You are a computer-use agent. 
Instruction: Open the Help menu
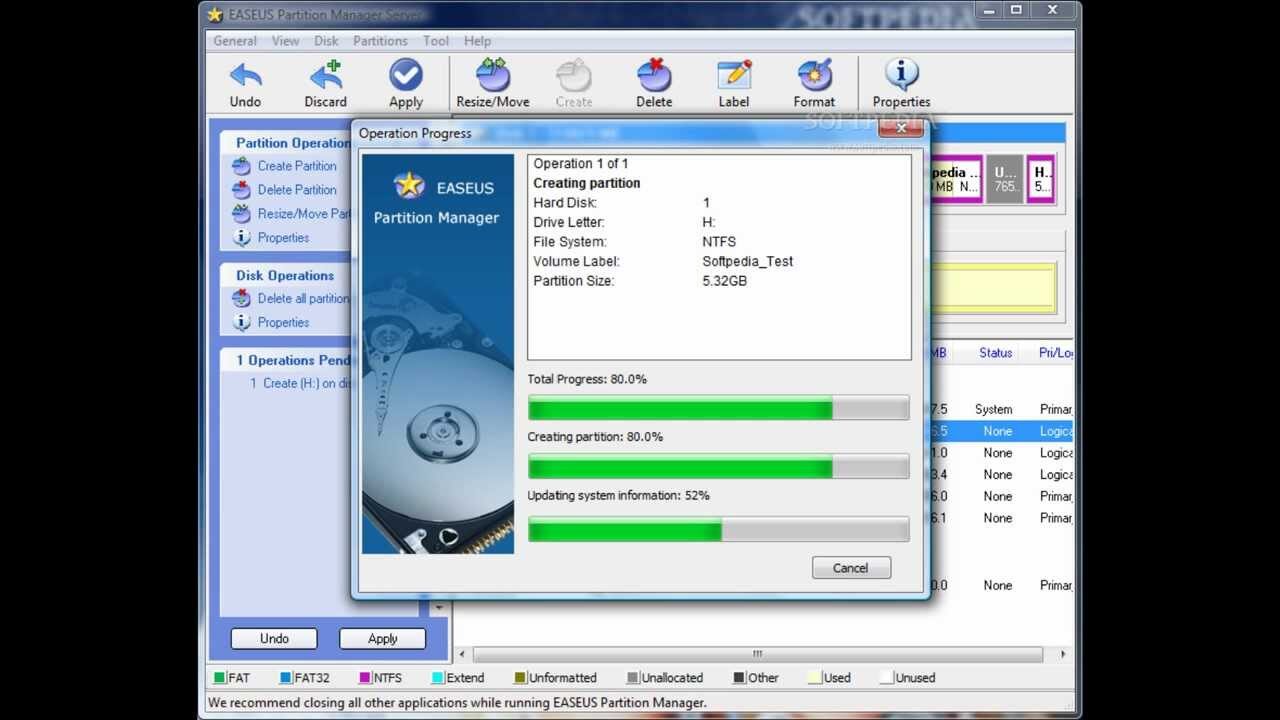click(x=477, y=41)
